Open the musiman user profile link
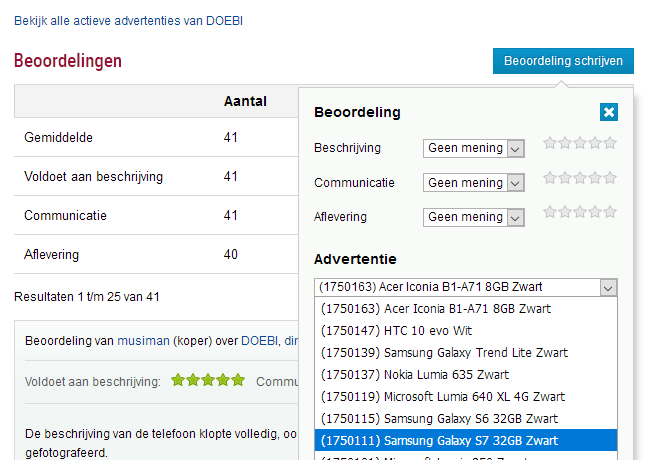 tap(143, 341)
